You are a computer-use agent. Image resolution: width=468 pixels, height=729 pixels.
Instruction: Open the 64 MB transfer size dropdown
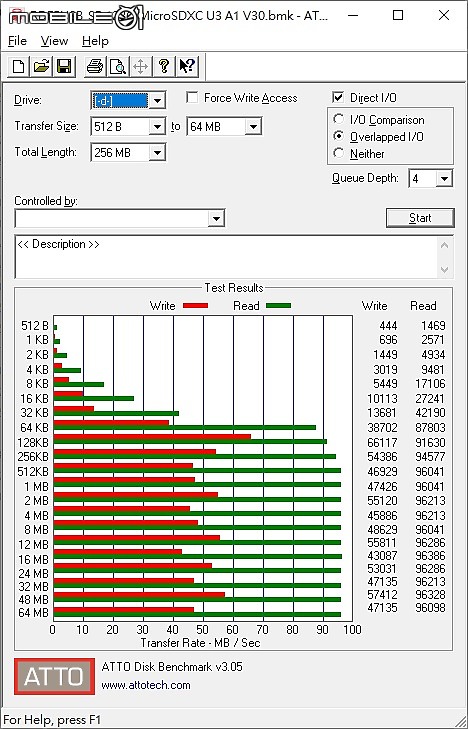[x=253, y=126]
